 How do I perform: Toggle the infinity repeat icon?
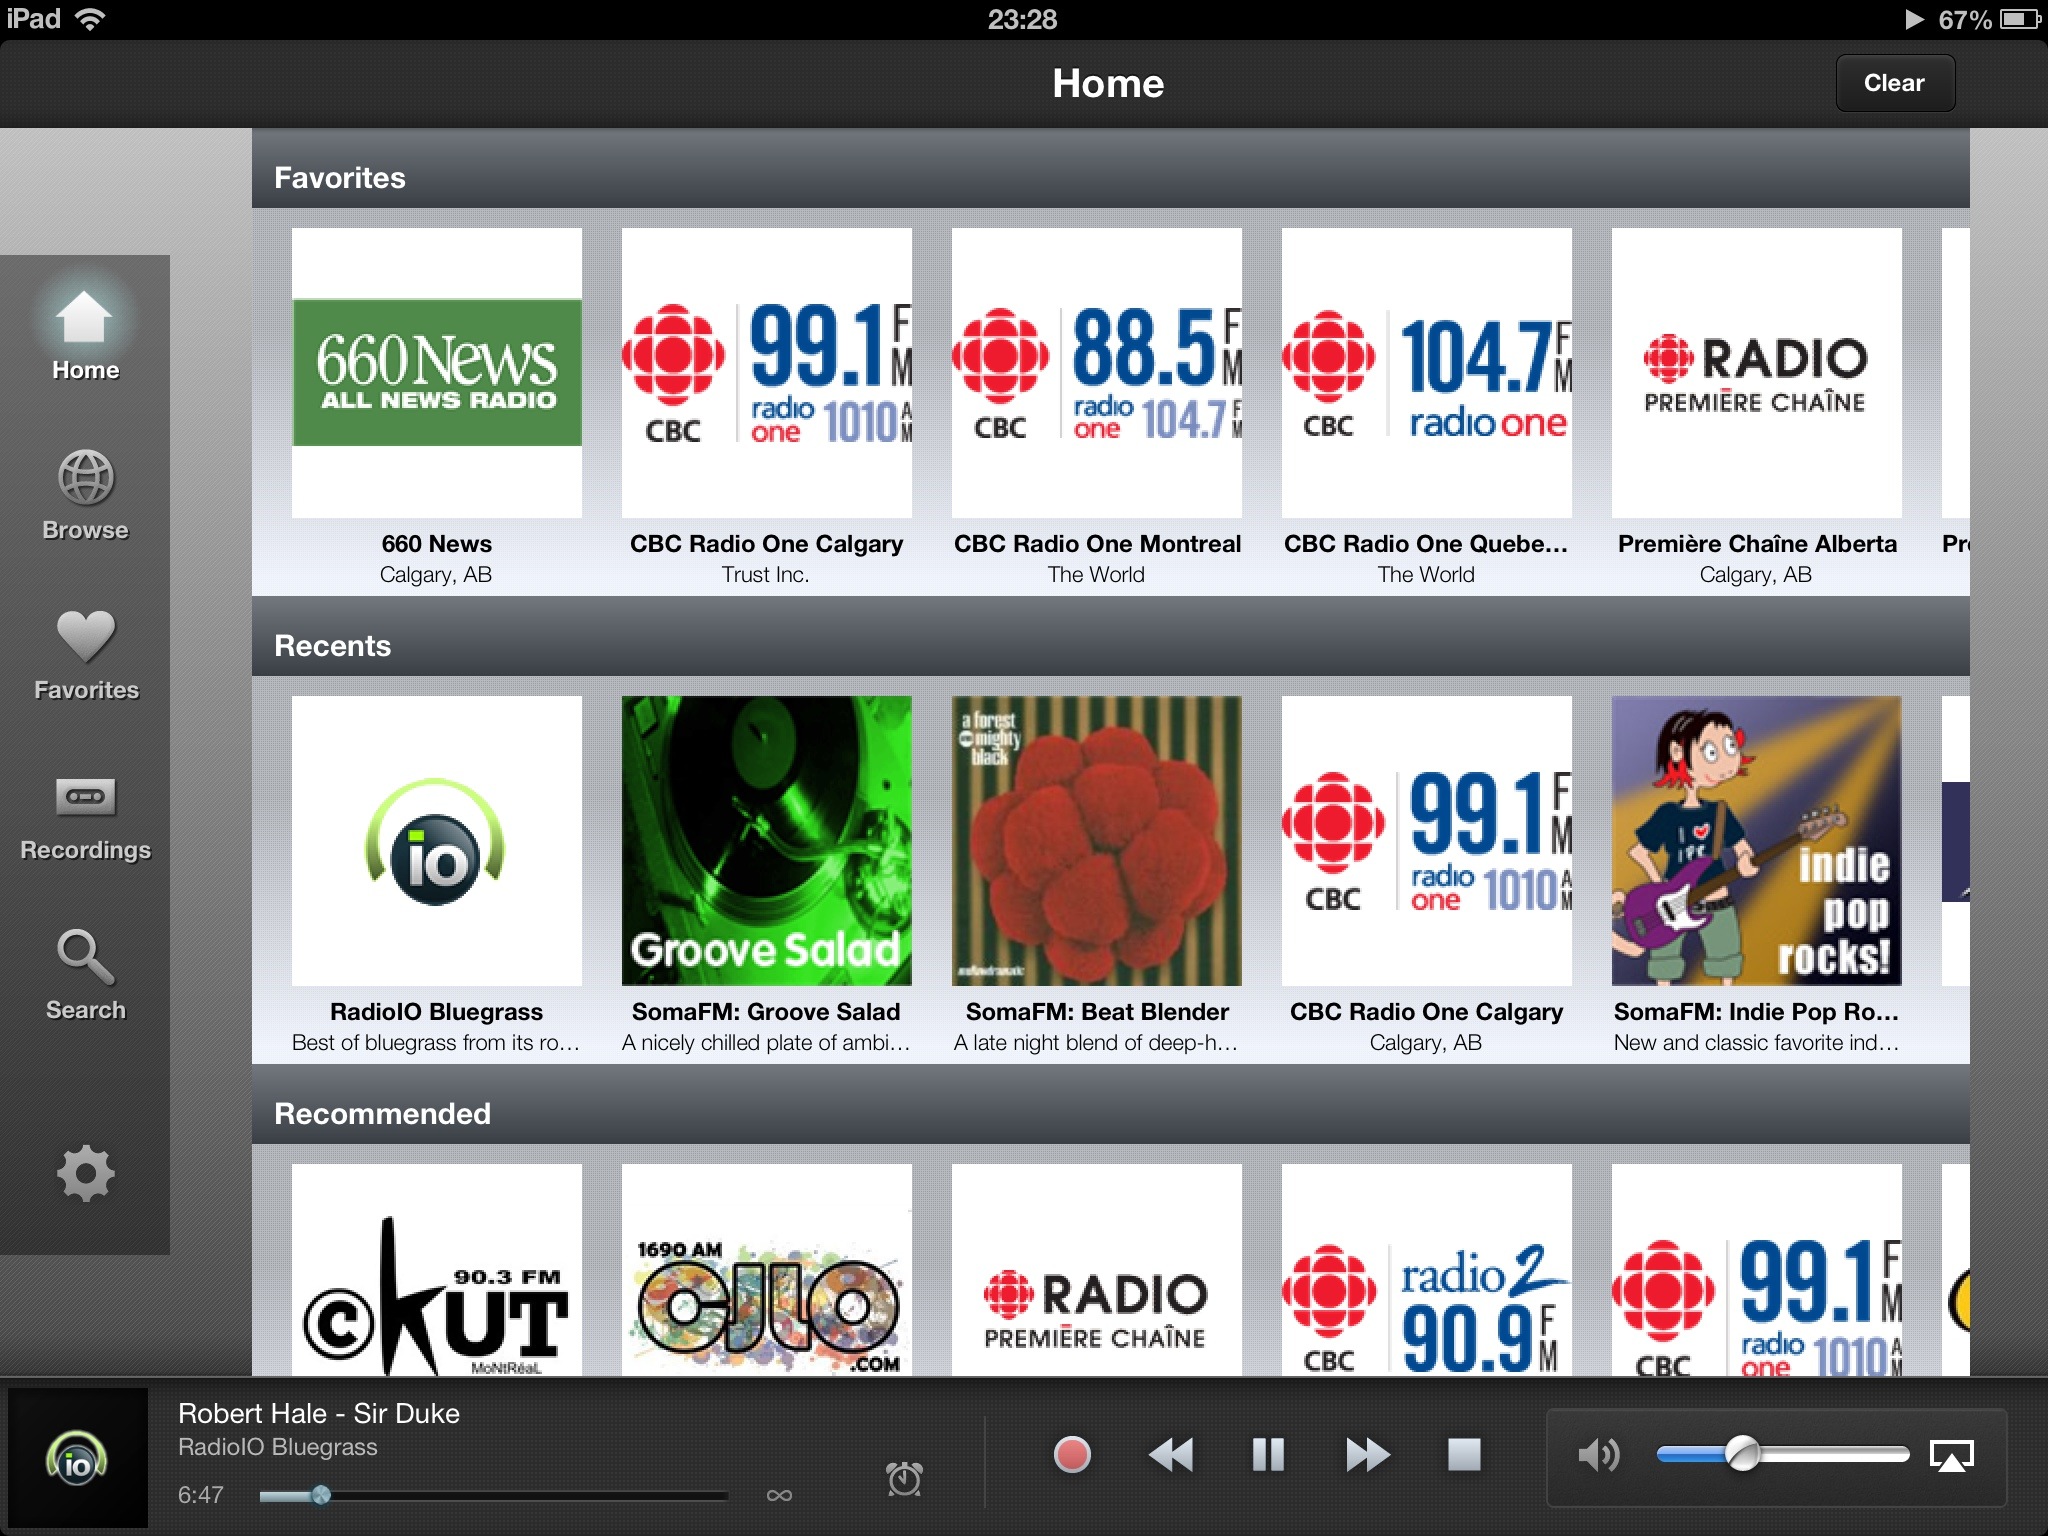[779, 1495]
